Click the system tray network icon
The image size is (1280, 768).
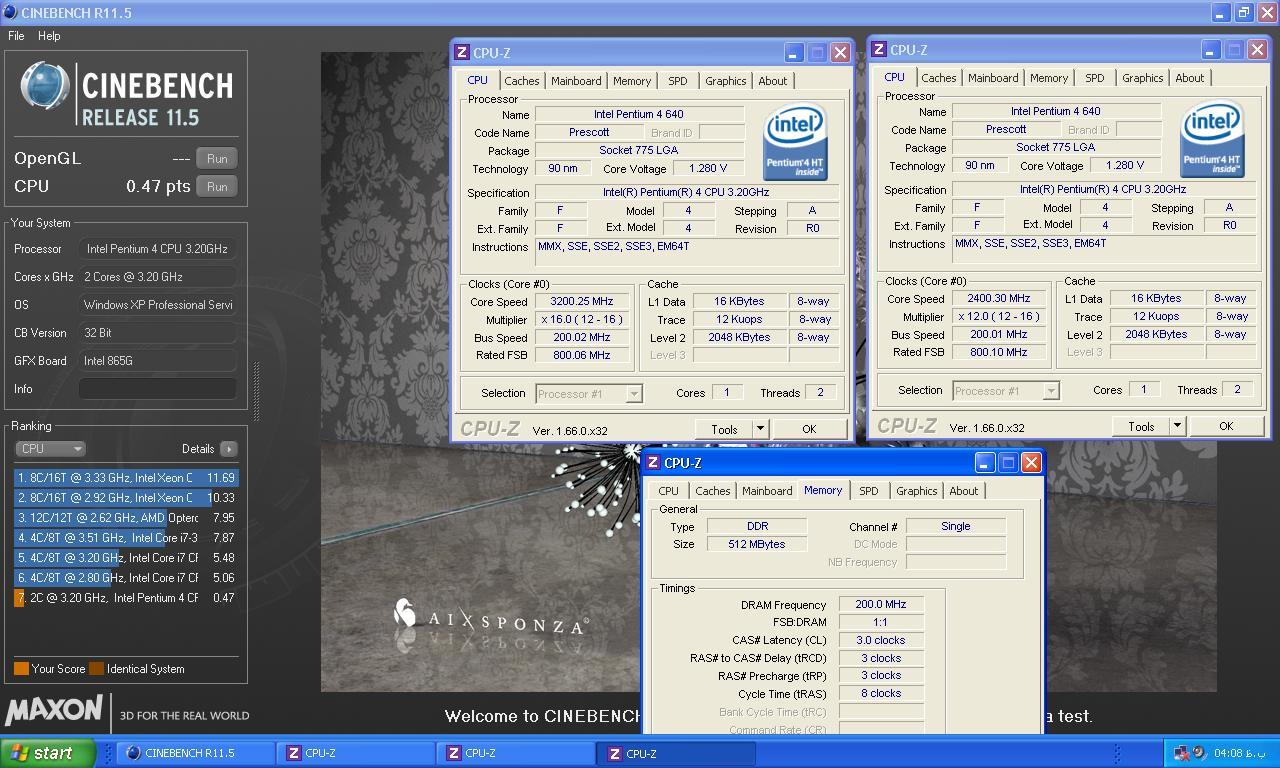1182,753
